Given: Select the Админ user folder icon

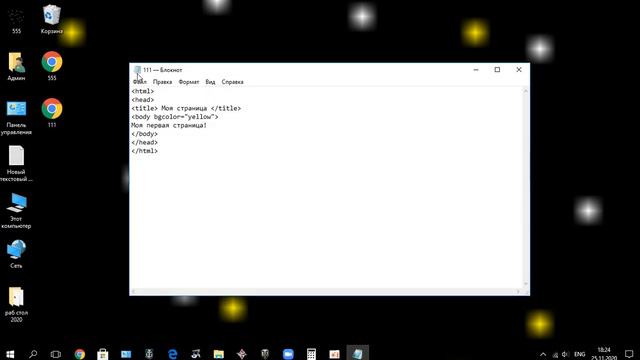Looking at the screenshot, I should (16, 66).
